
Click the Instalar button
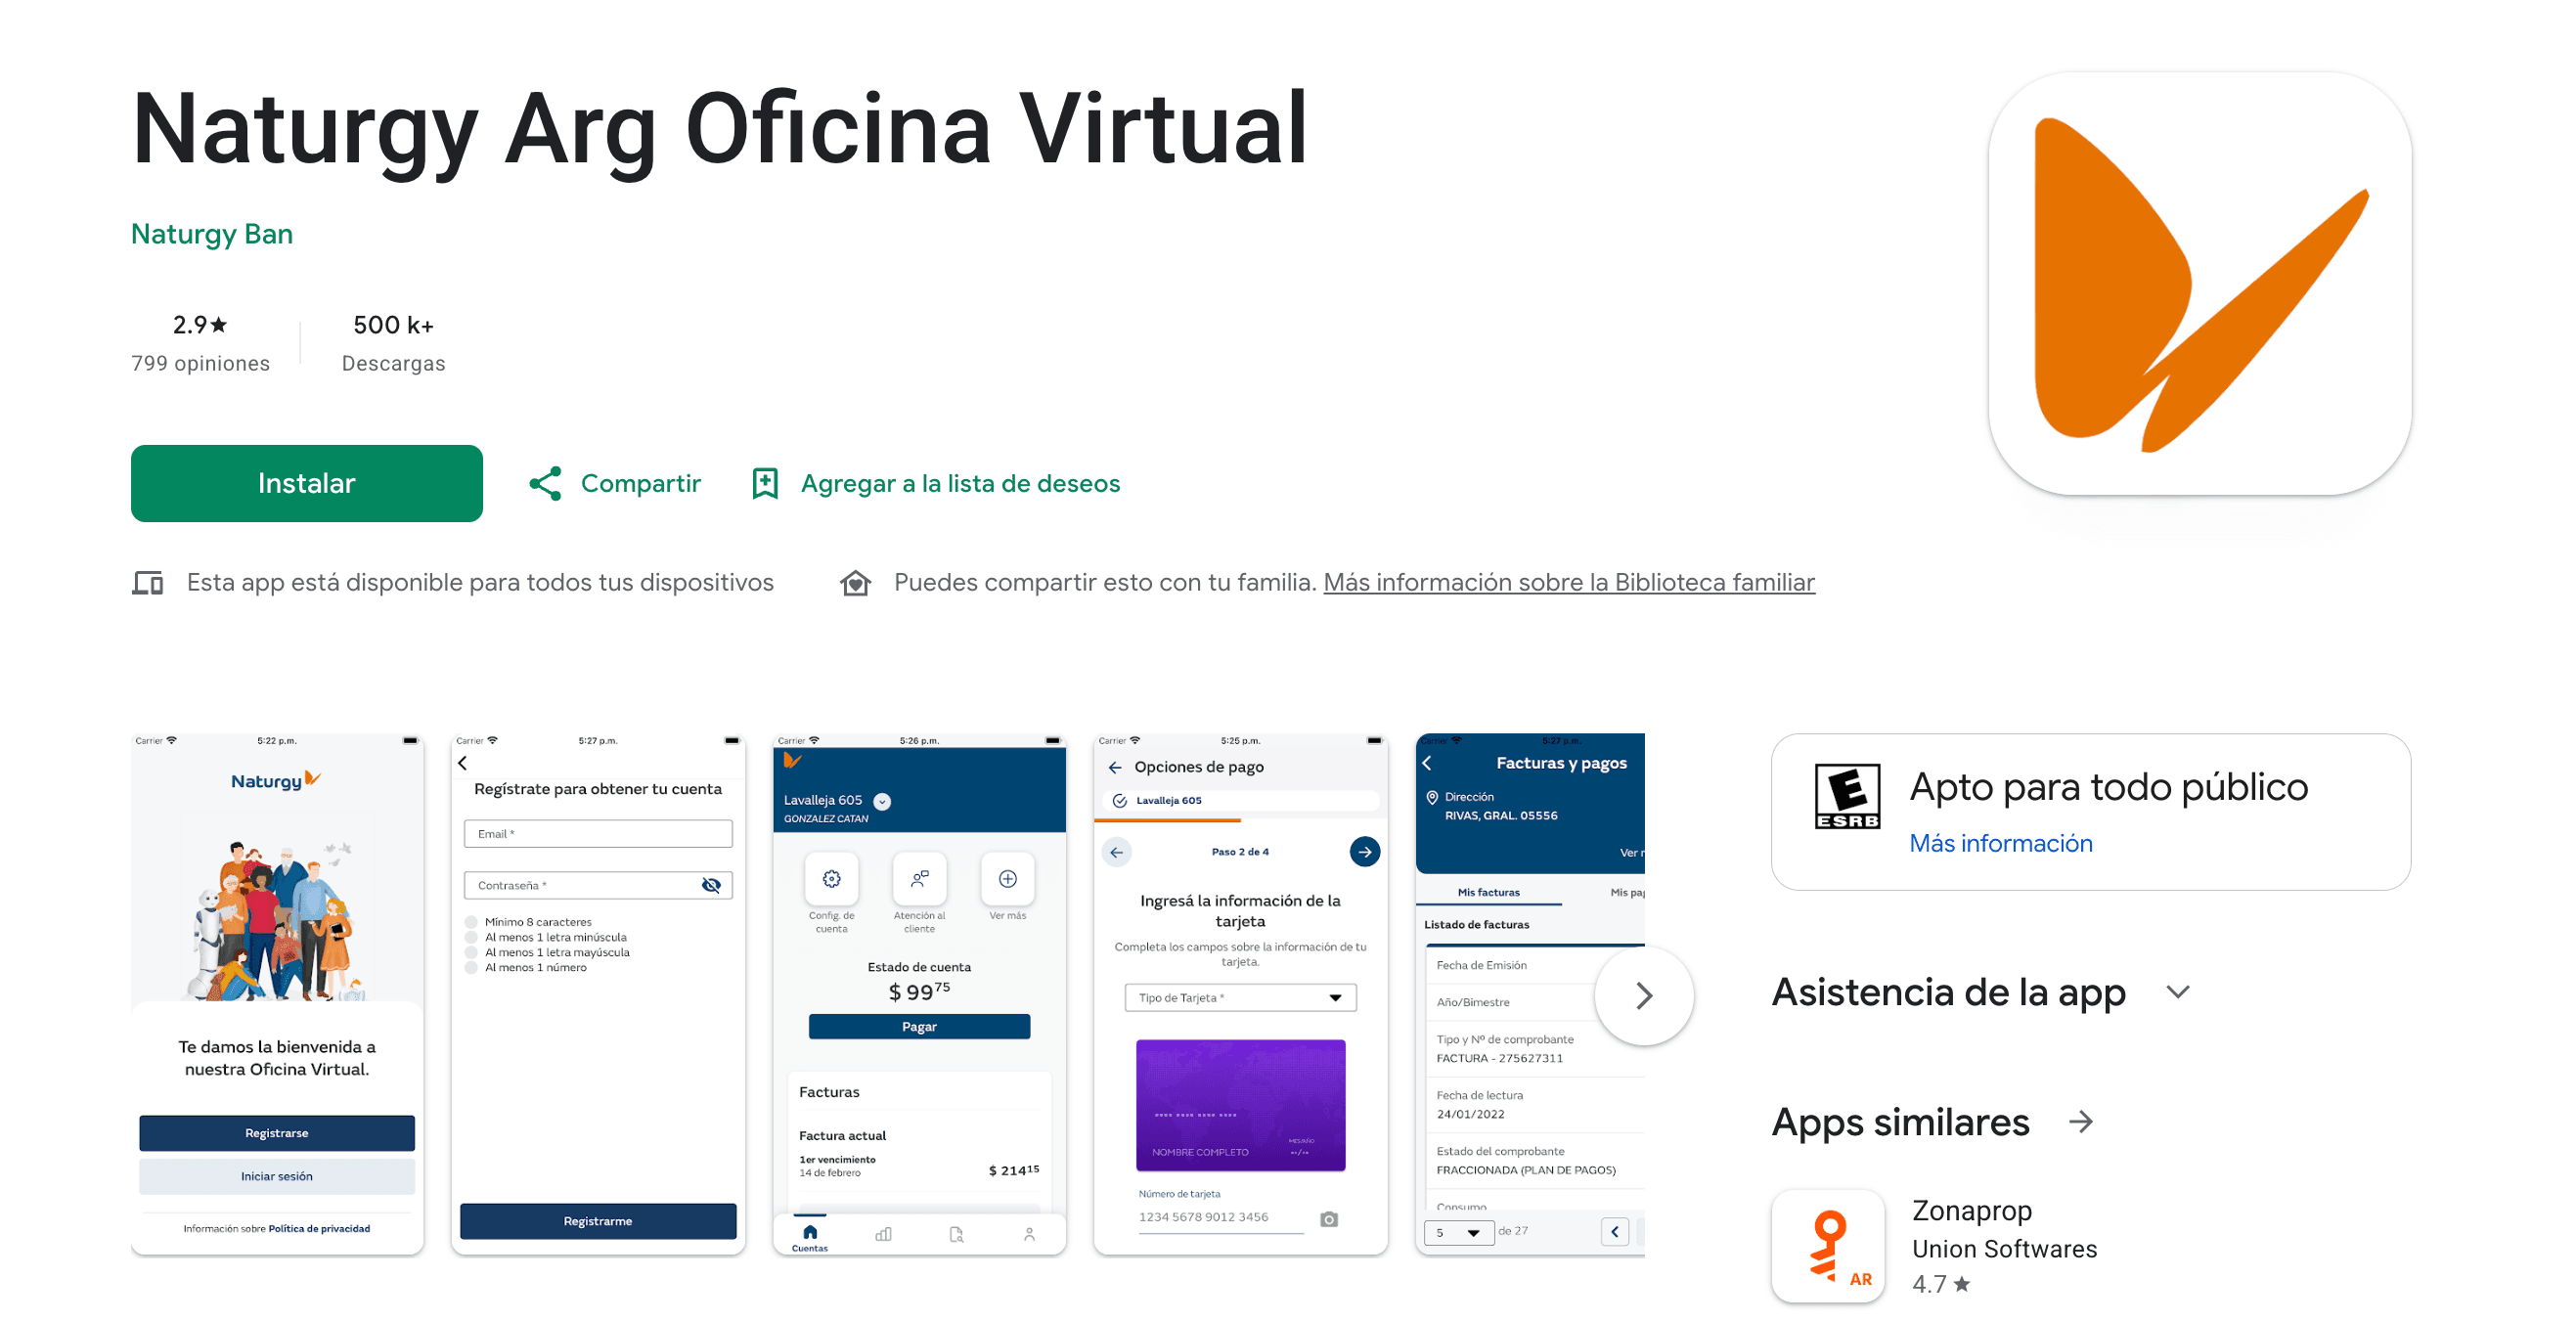(307, 484)
